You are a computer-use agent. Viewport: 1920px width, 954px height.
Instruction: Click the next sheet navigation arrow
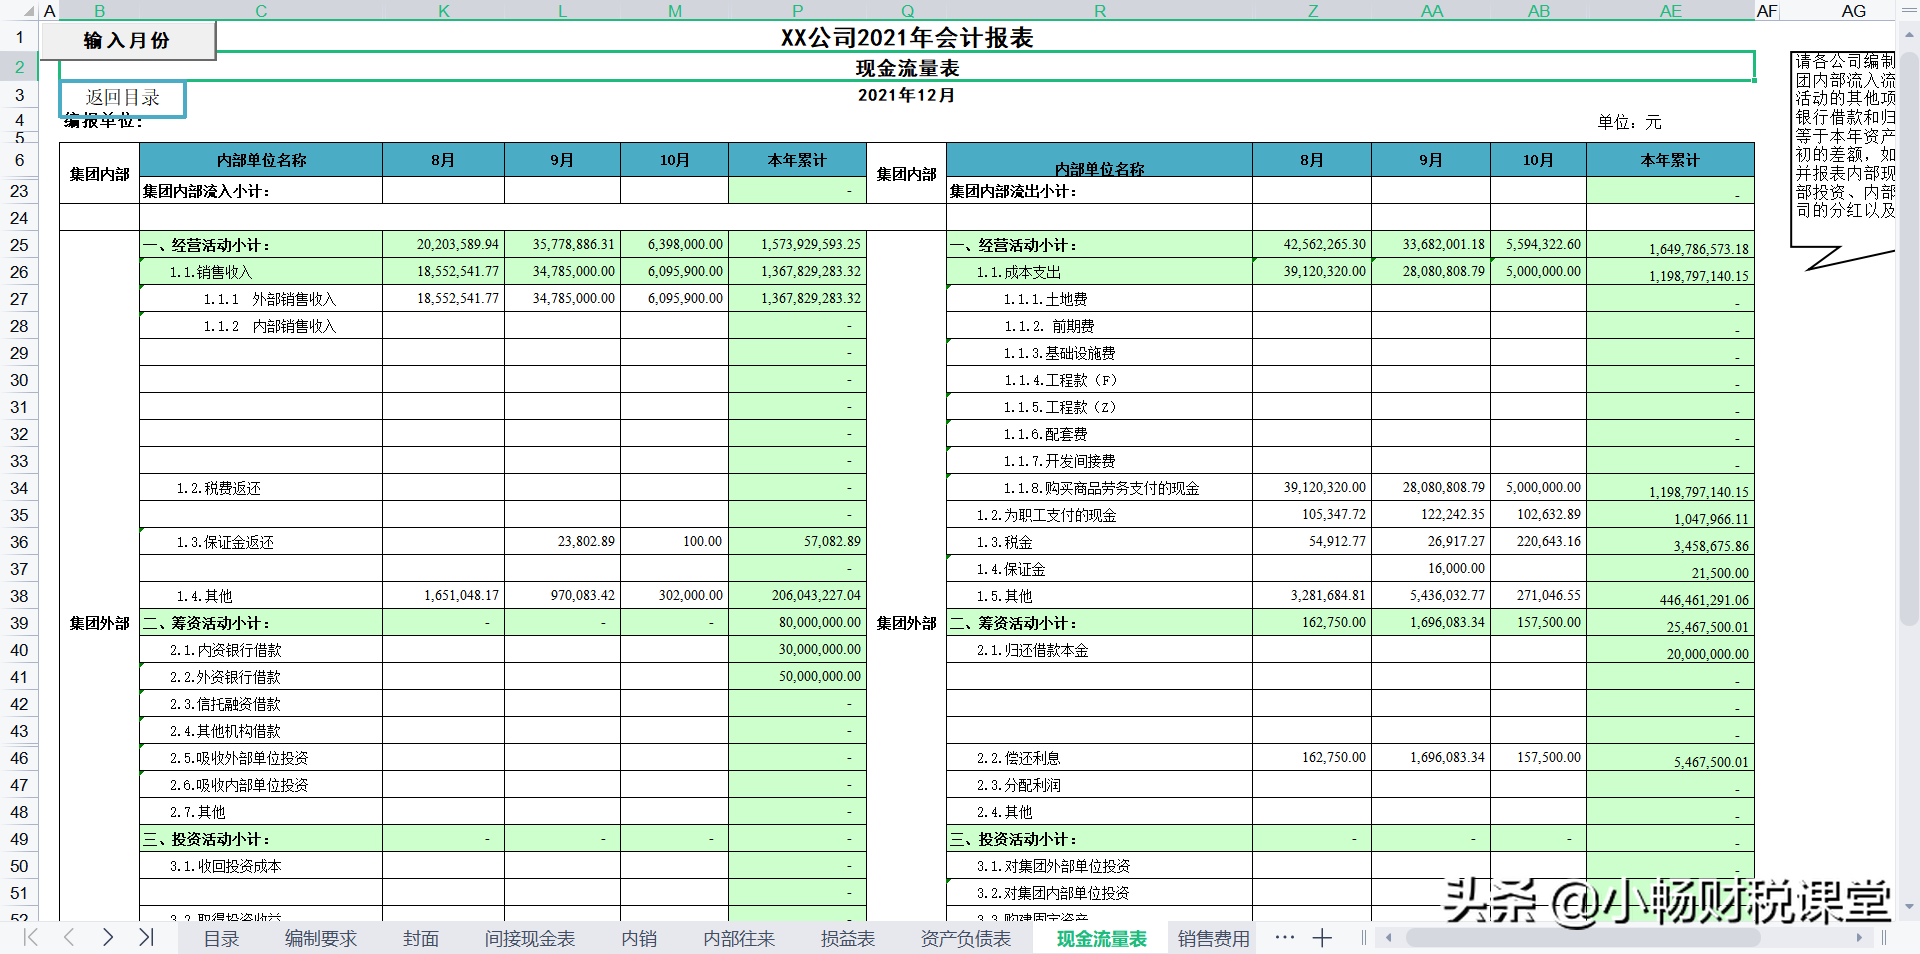click(x=107, y=938)
